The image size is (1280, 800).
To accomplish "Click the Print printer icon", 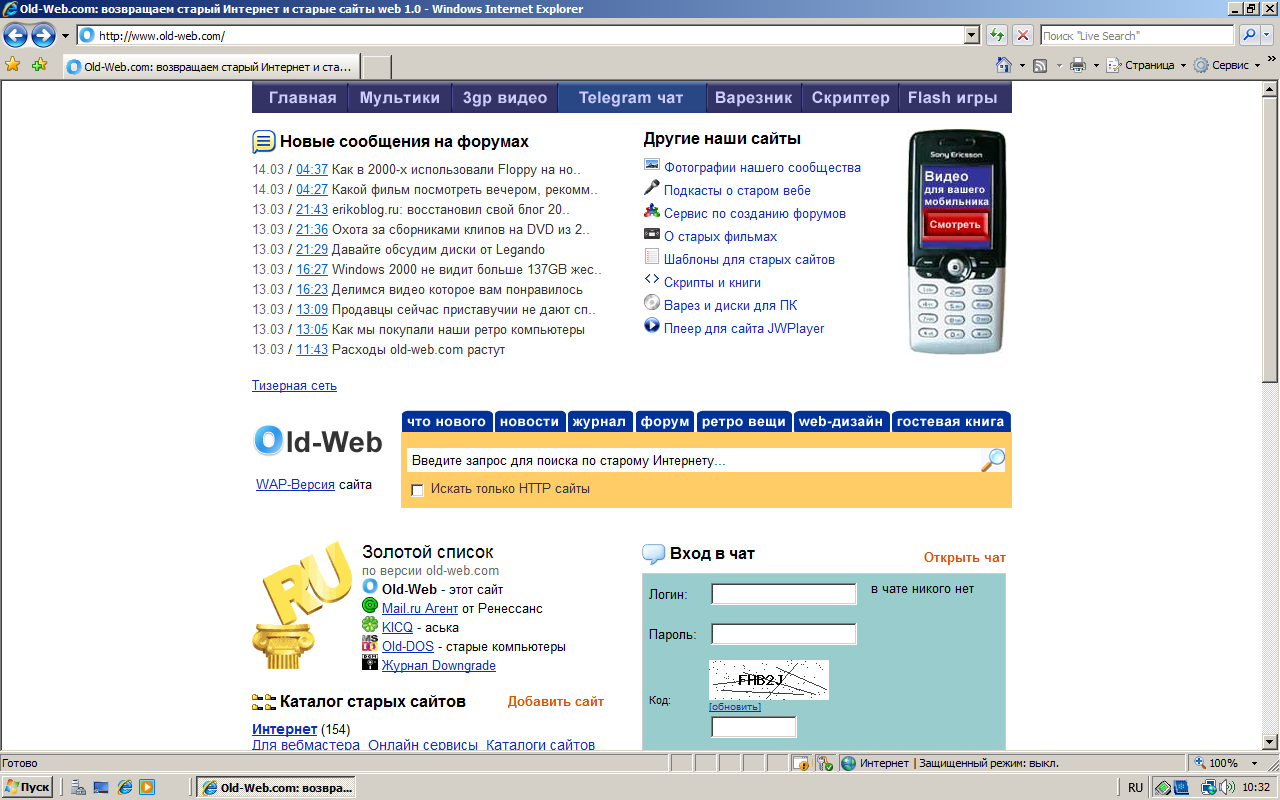I will tap(1078, 65).
